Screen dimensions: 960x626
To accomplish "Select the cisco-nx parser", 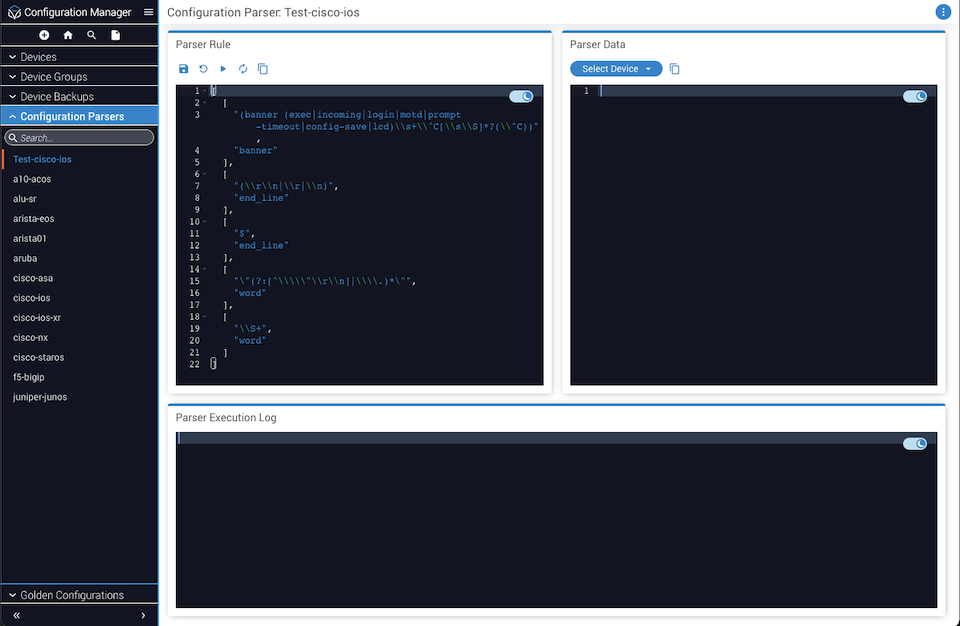I will [31, 337].
